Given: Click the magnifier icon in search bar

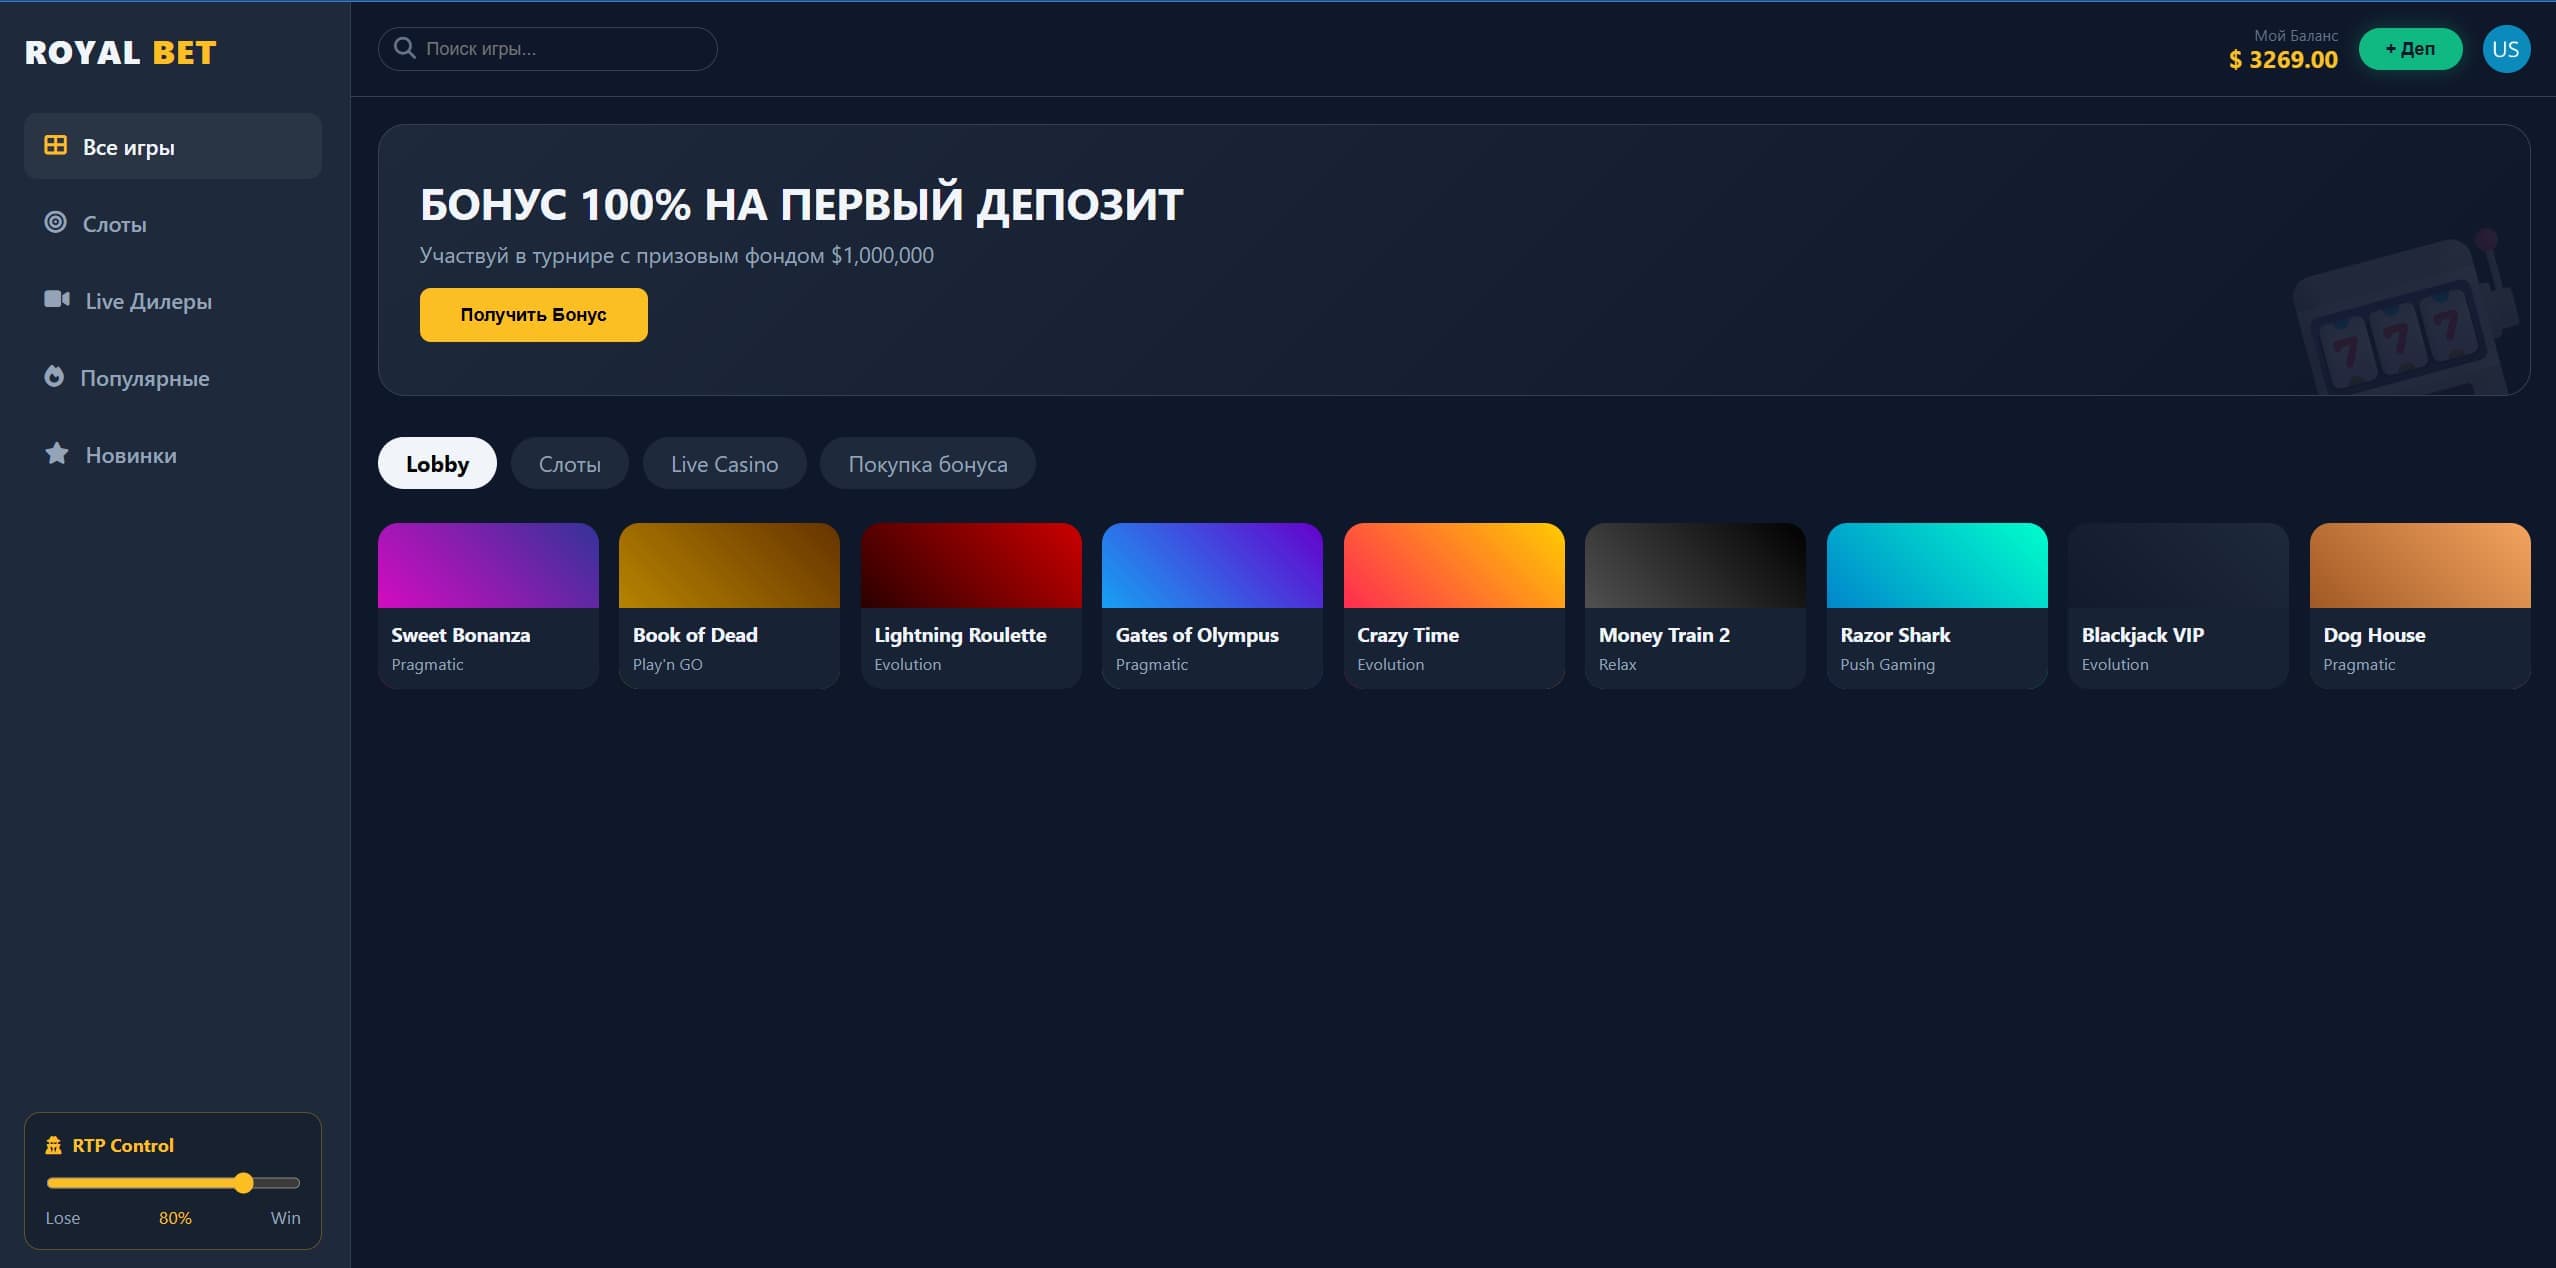Looking at the screenshot, I should [405, 48].
